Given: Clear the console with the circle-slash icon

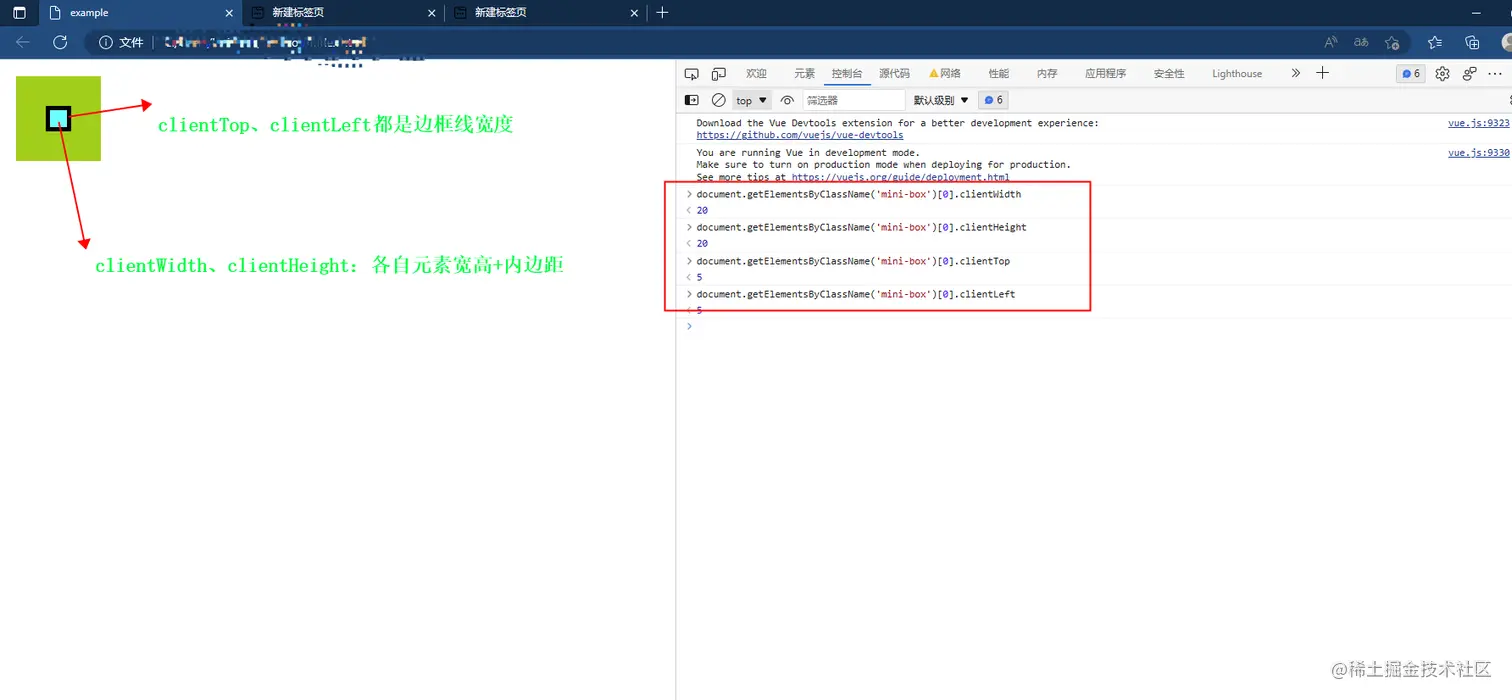Looking at the screenshot, I should coord(718,100).
